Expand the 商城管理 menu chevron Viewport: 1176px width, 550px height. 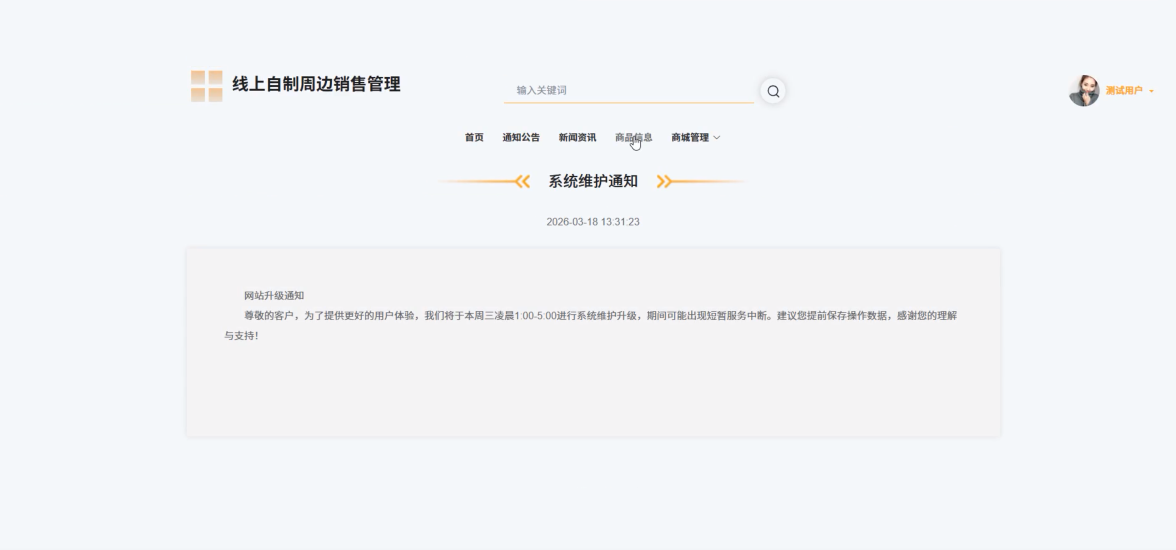point(716,137)
